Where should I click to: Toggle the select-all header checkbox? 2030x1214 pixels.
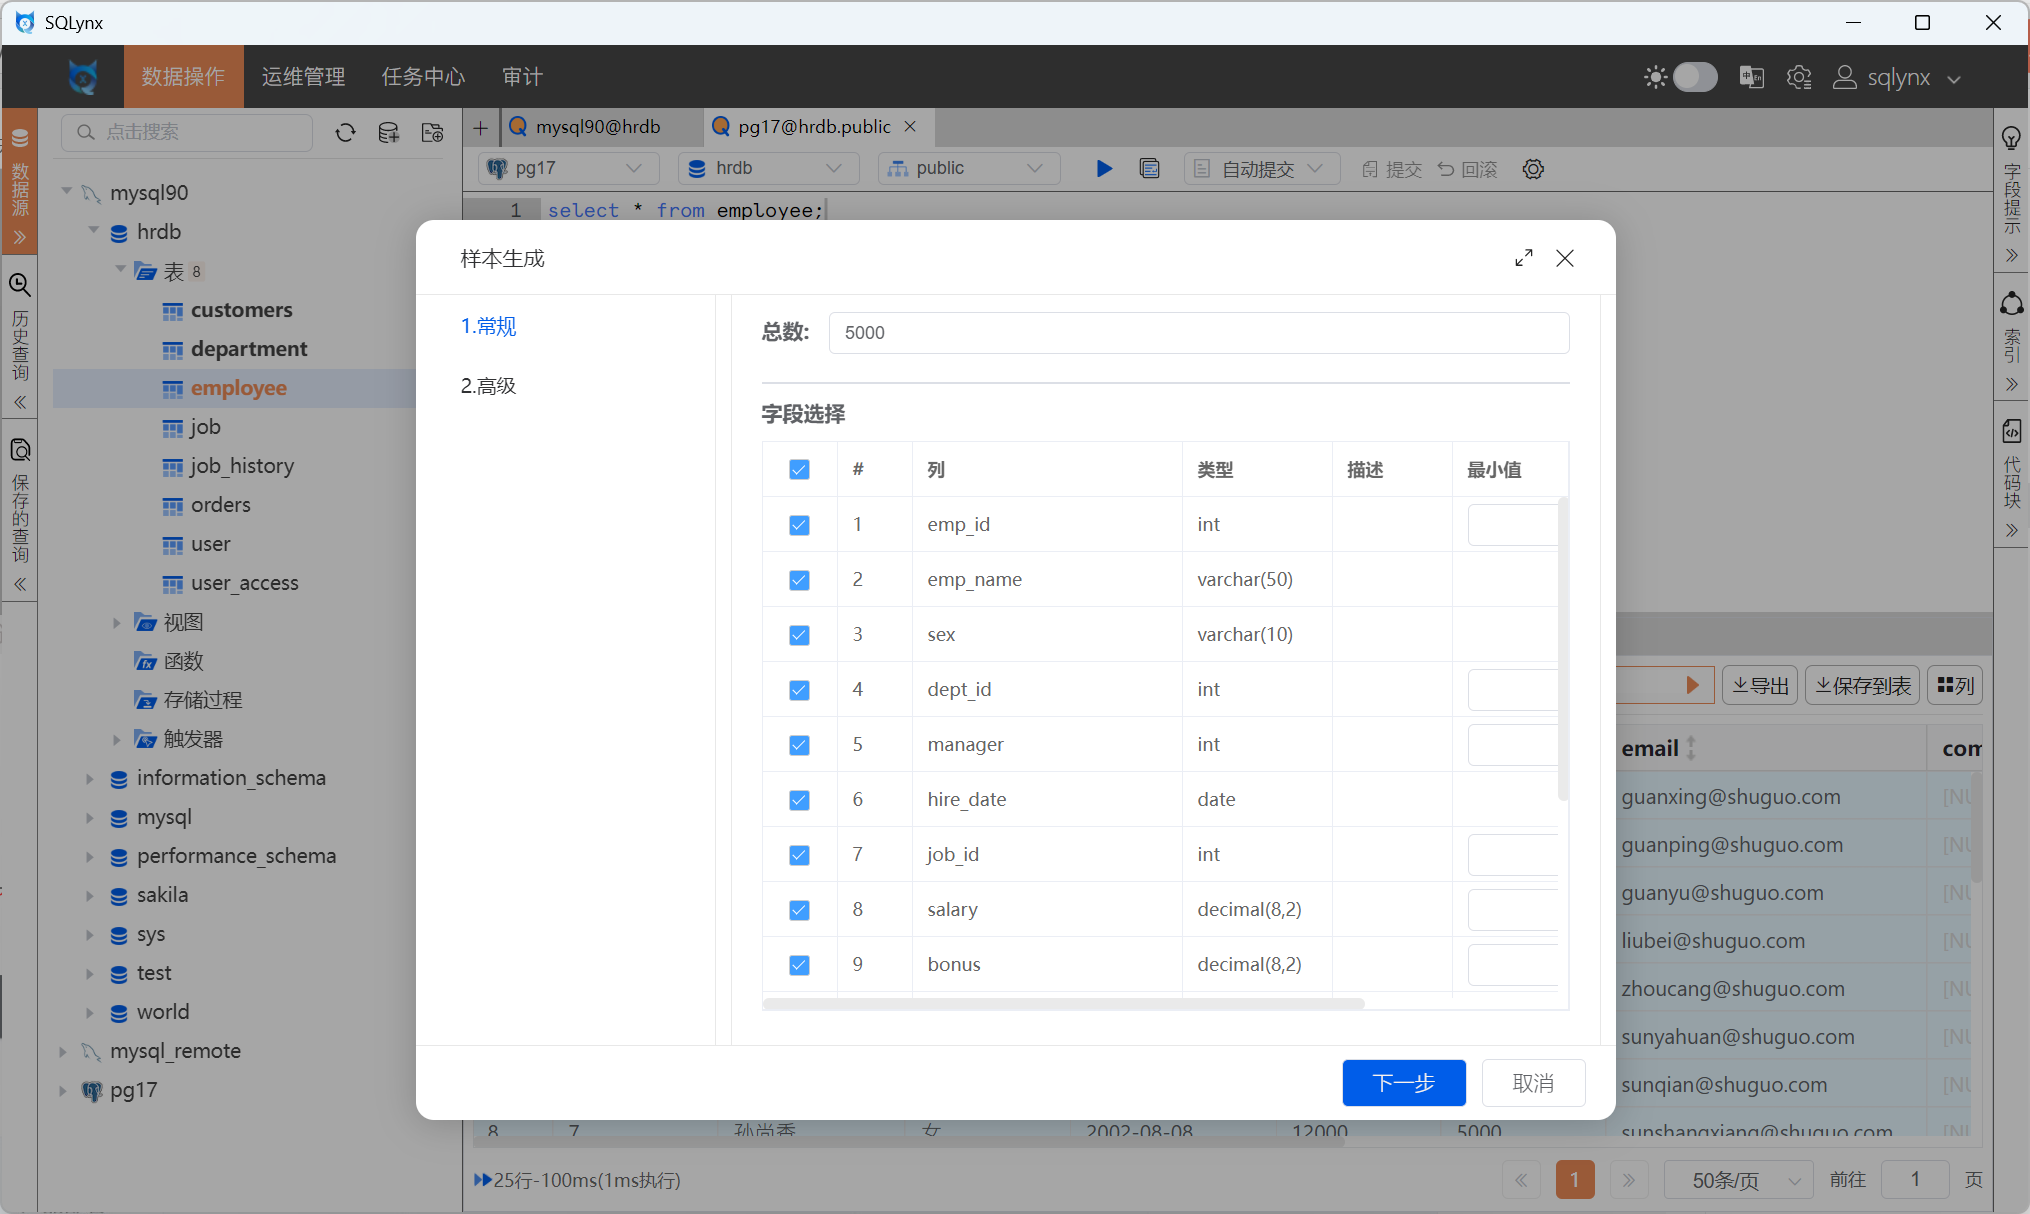pyautogui.click(x=799, y=470)
